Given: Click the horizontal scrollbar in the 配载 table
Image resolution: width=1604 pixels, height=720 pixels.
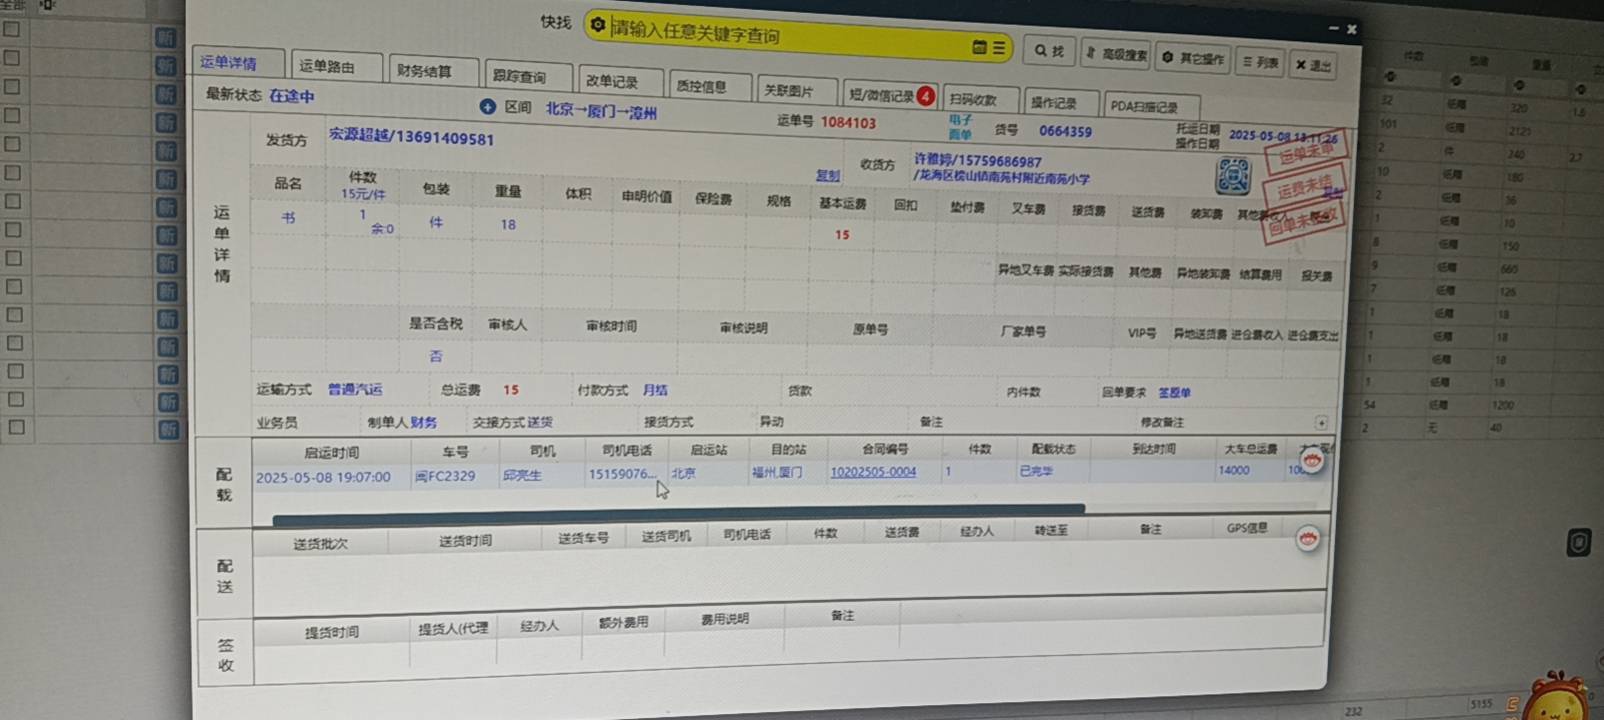Looking at the screenshot, I should (x=678, y=509).
